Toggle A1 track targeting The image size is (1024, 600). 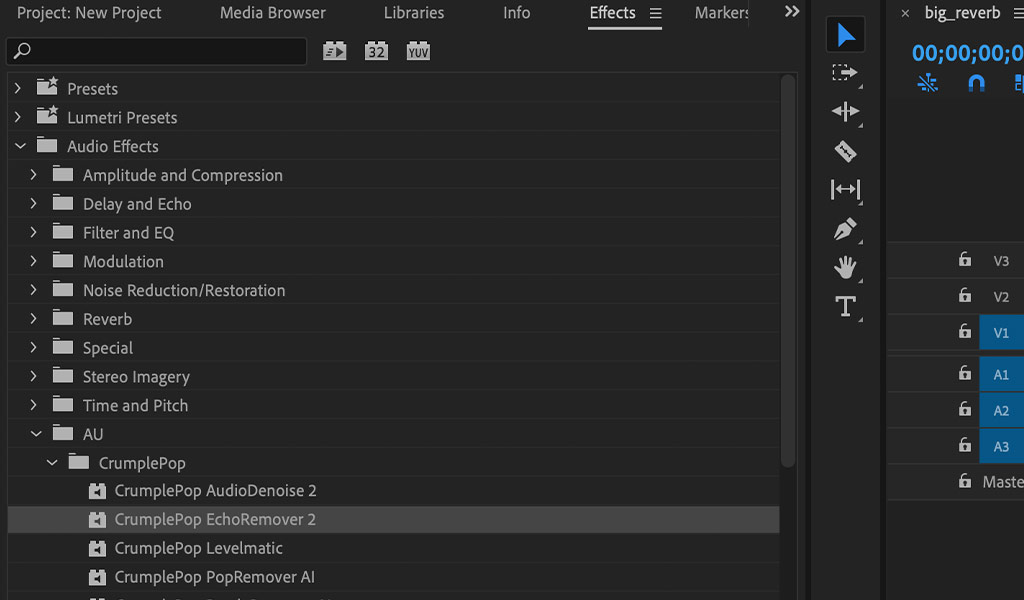click(1001, 374)
